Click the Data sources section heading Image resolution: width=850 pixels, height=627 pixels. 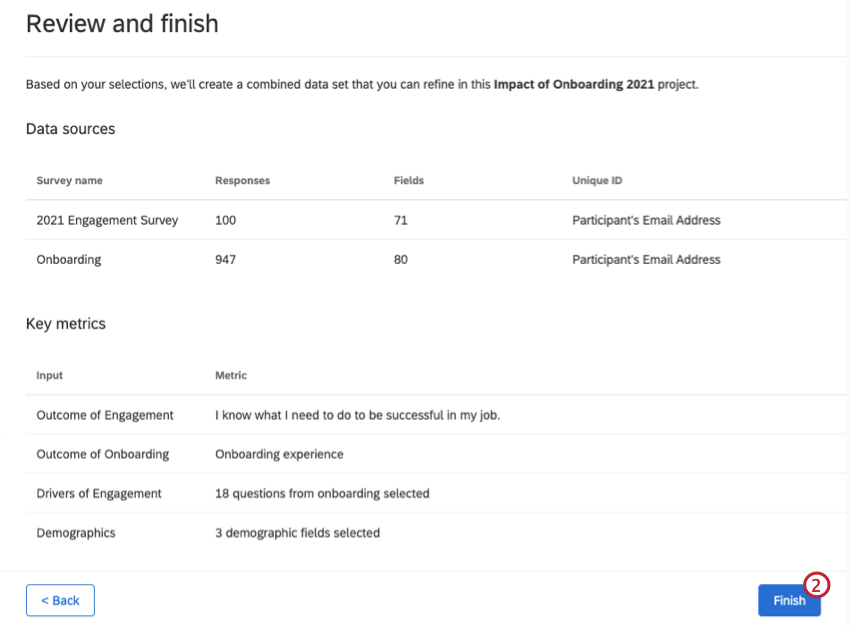pos(70,129)
